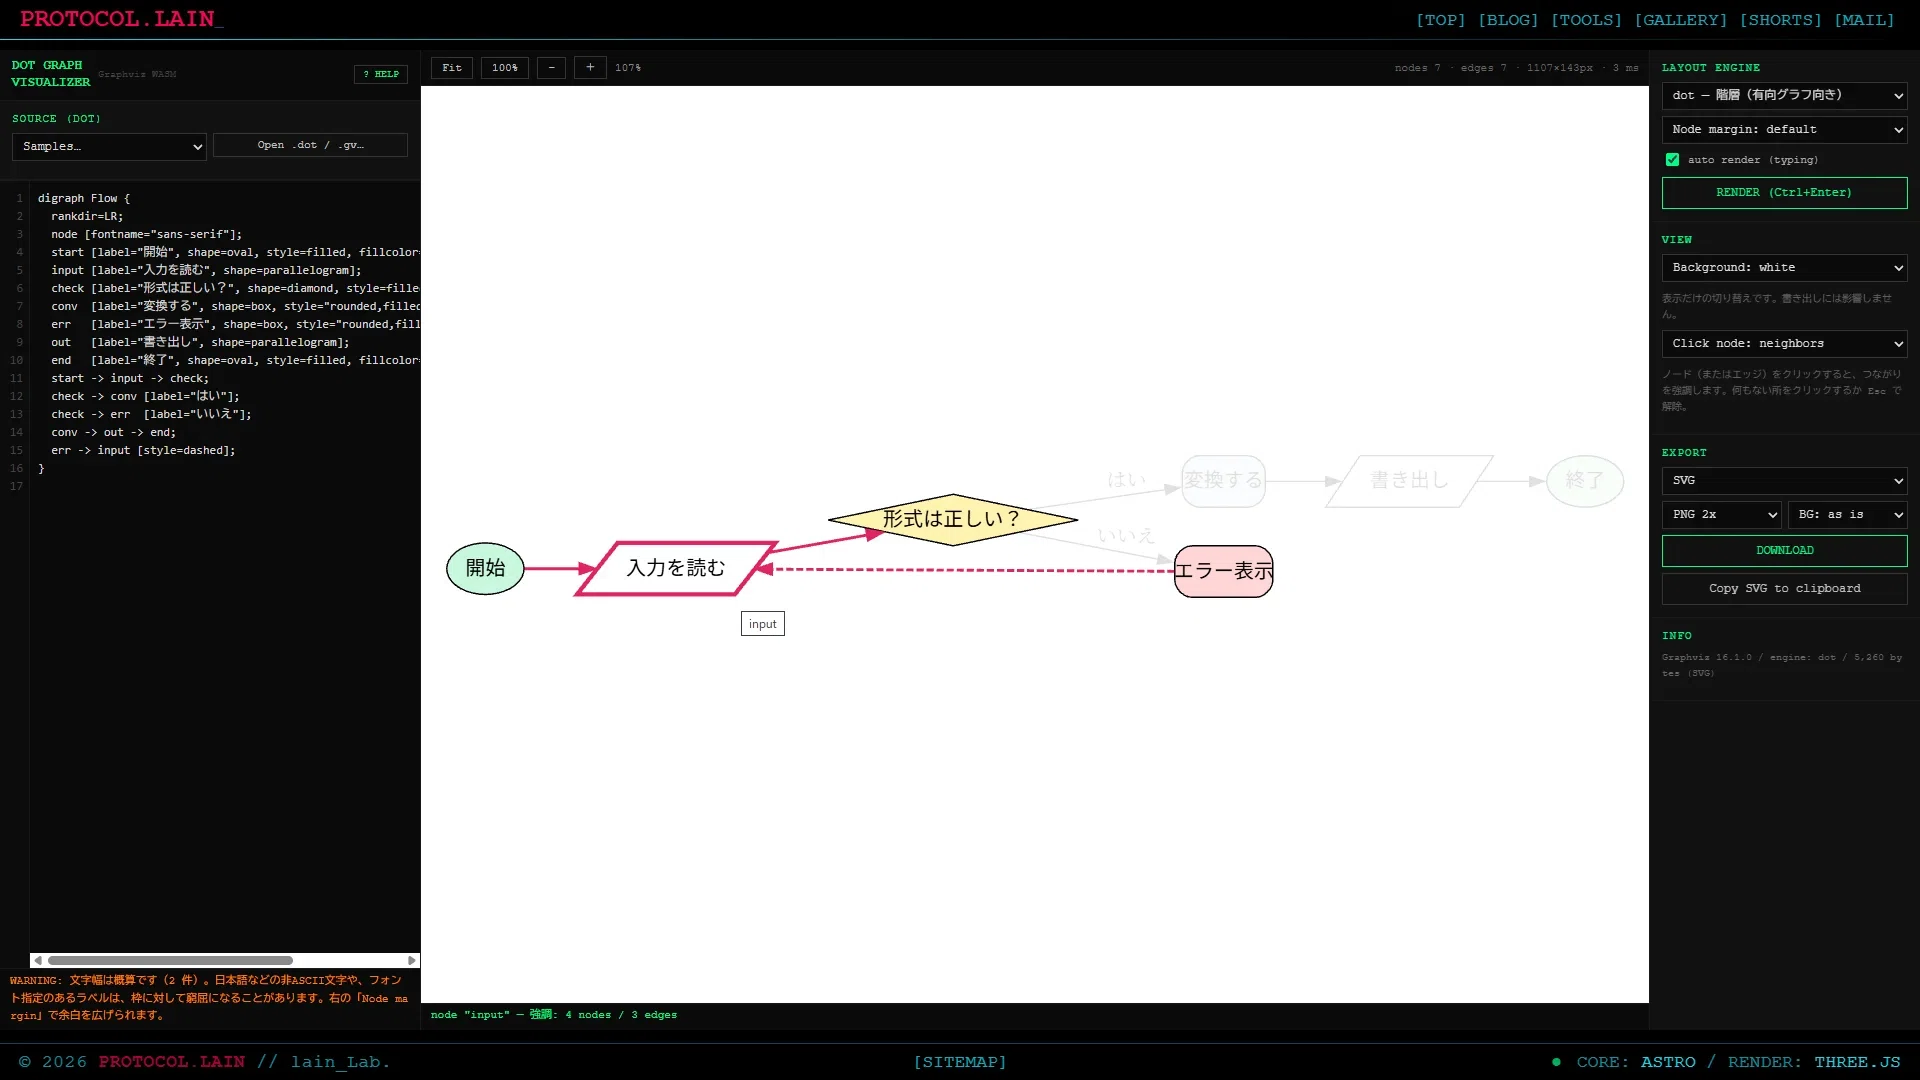Click the left arrow of horizontal scrollbar
Image resolution: width=1920 pixels, height=1080 pixels.
[38, 961]
